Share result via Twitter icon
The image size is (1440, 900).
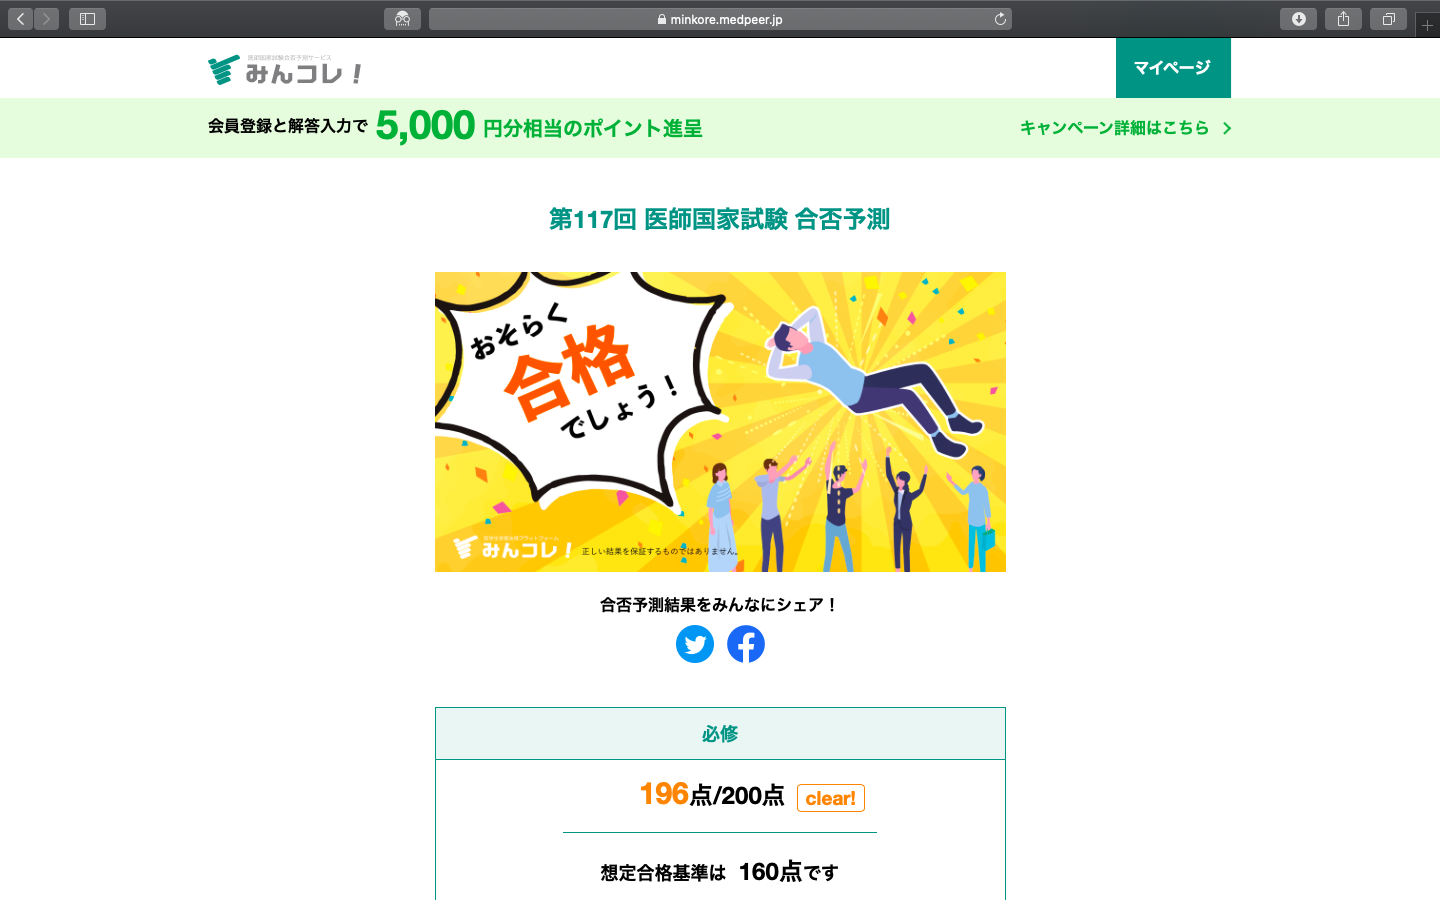pyautogui.click(x=695, y=644)
